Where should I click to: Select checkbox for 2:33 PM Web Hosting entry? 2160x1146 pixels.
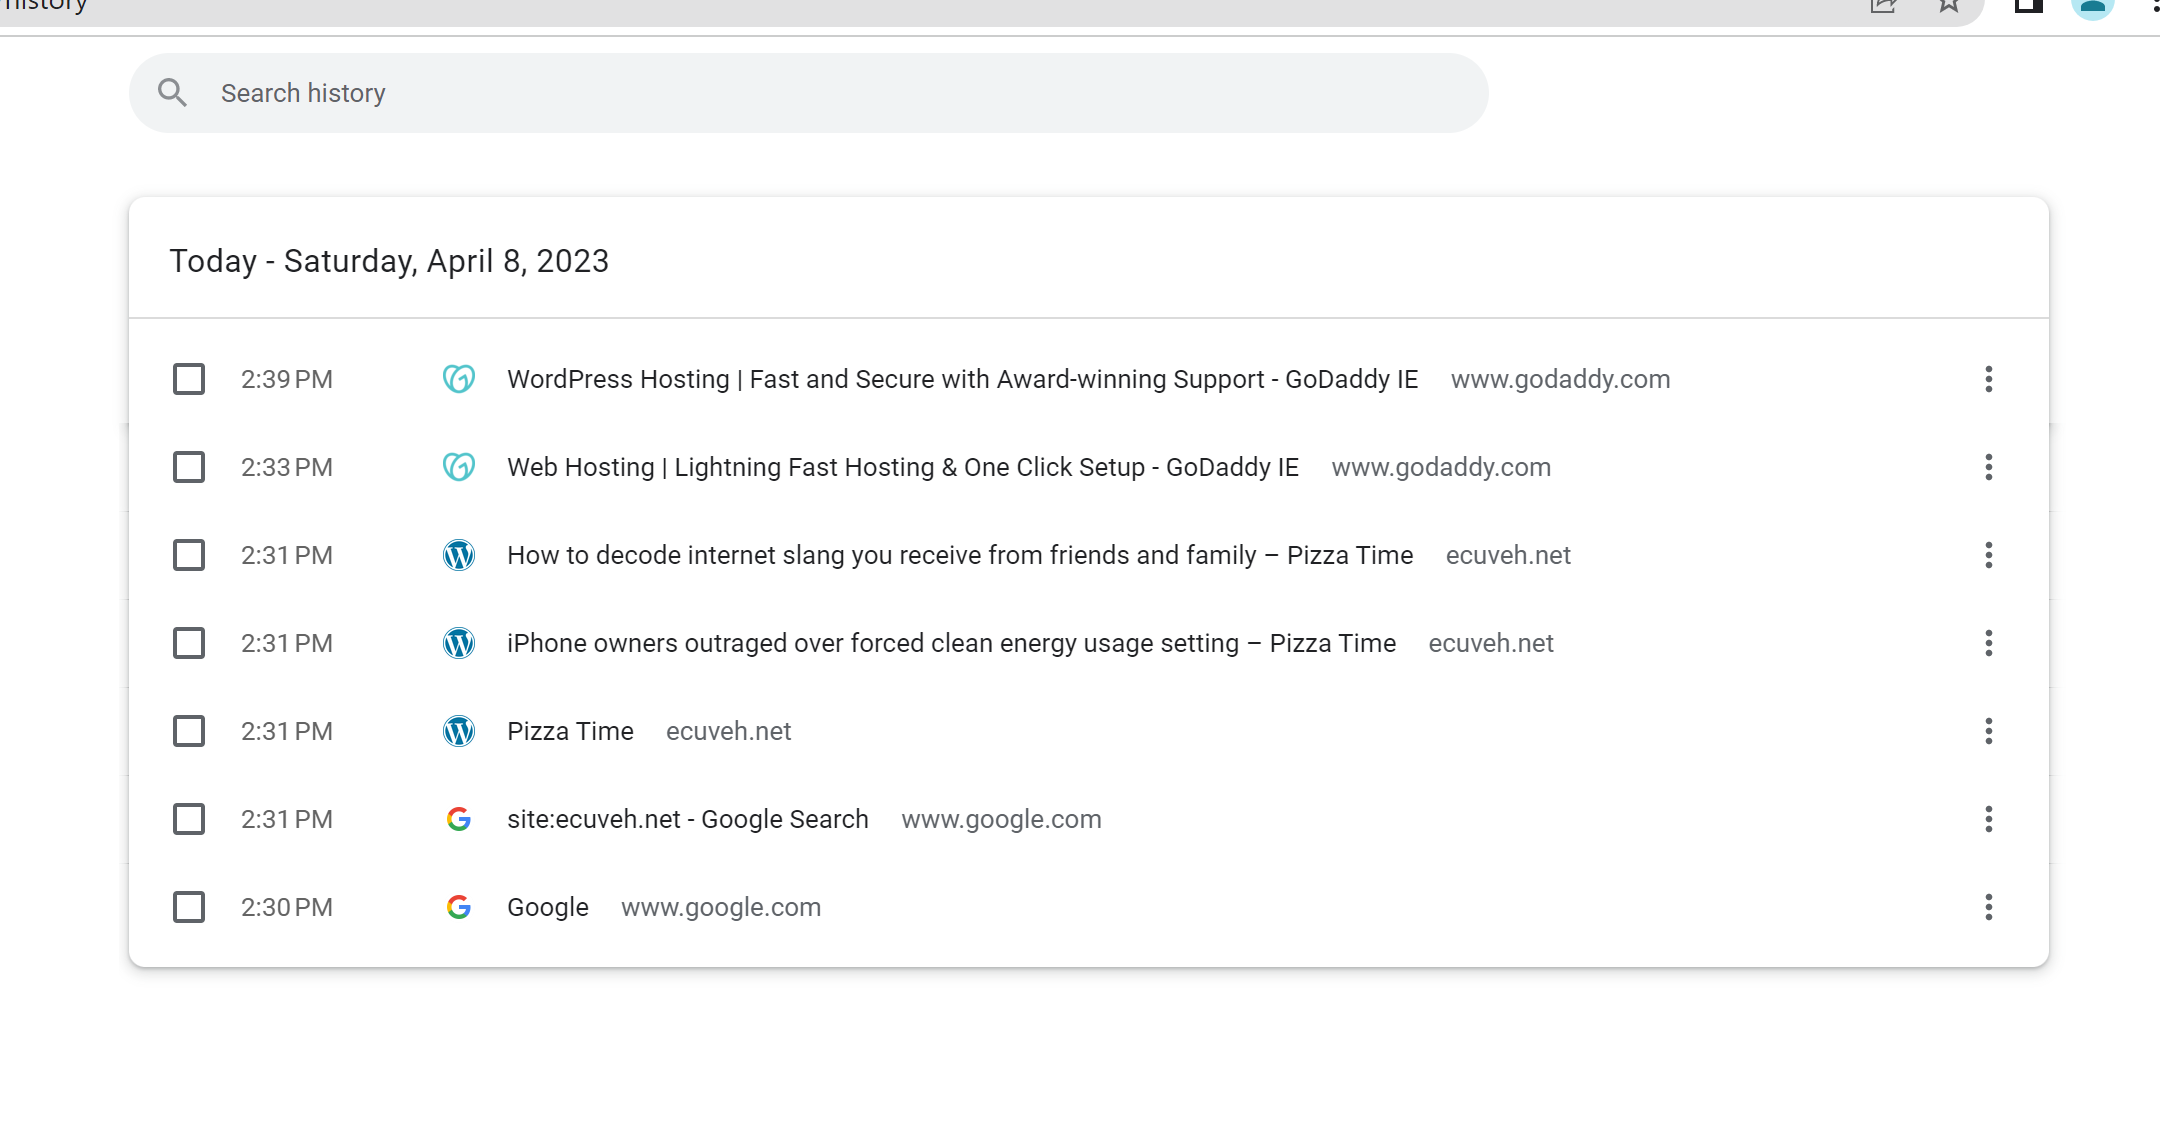click(x=189, y=467)
